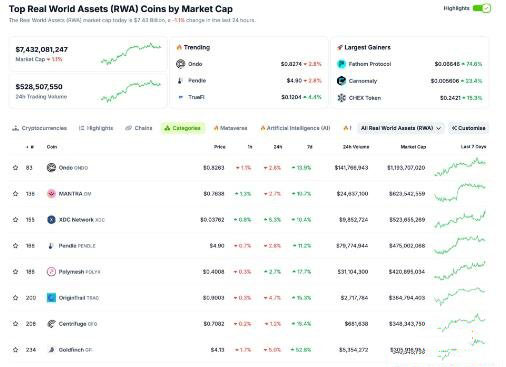Click the XDC Network logo icon

[x=51, y=220]
